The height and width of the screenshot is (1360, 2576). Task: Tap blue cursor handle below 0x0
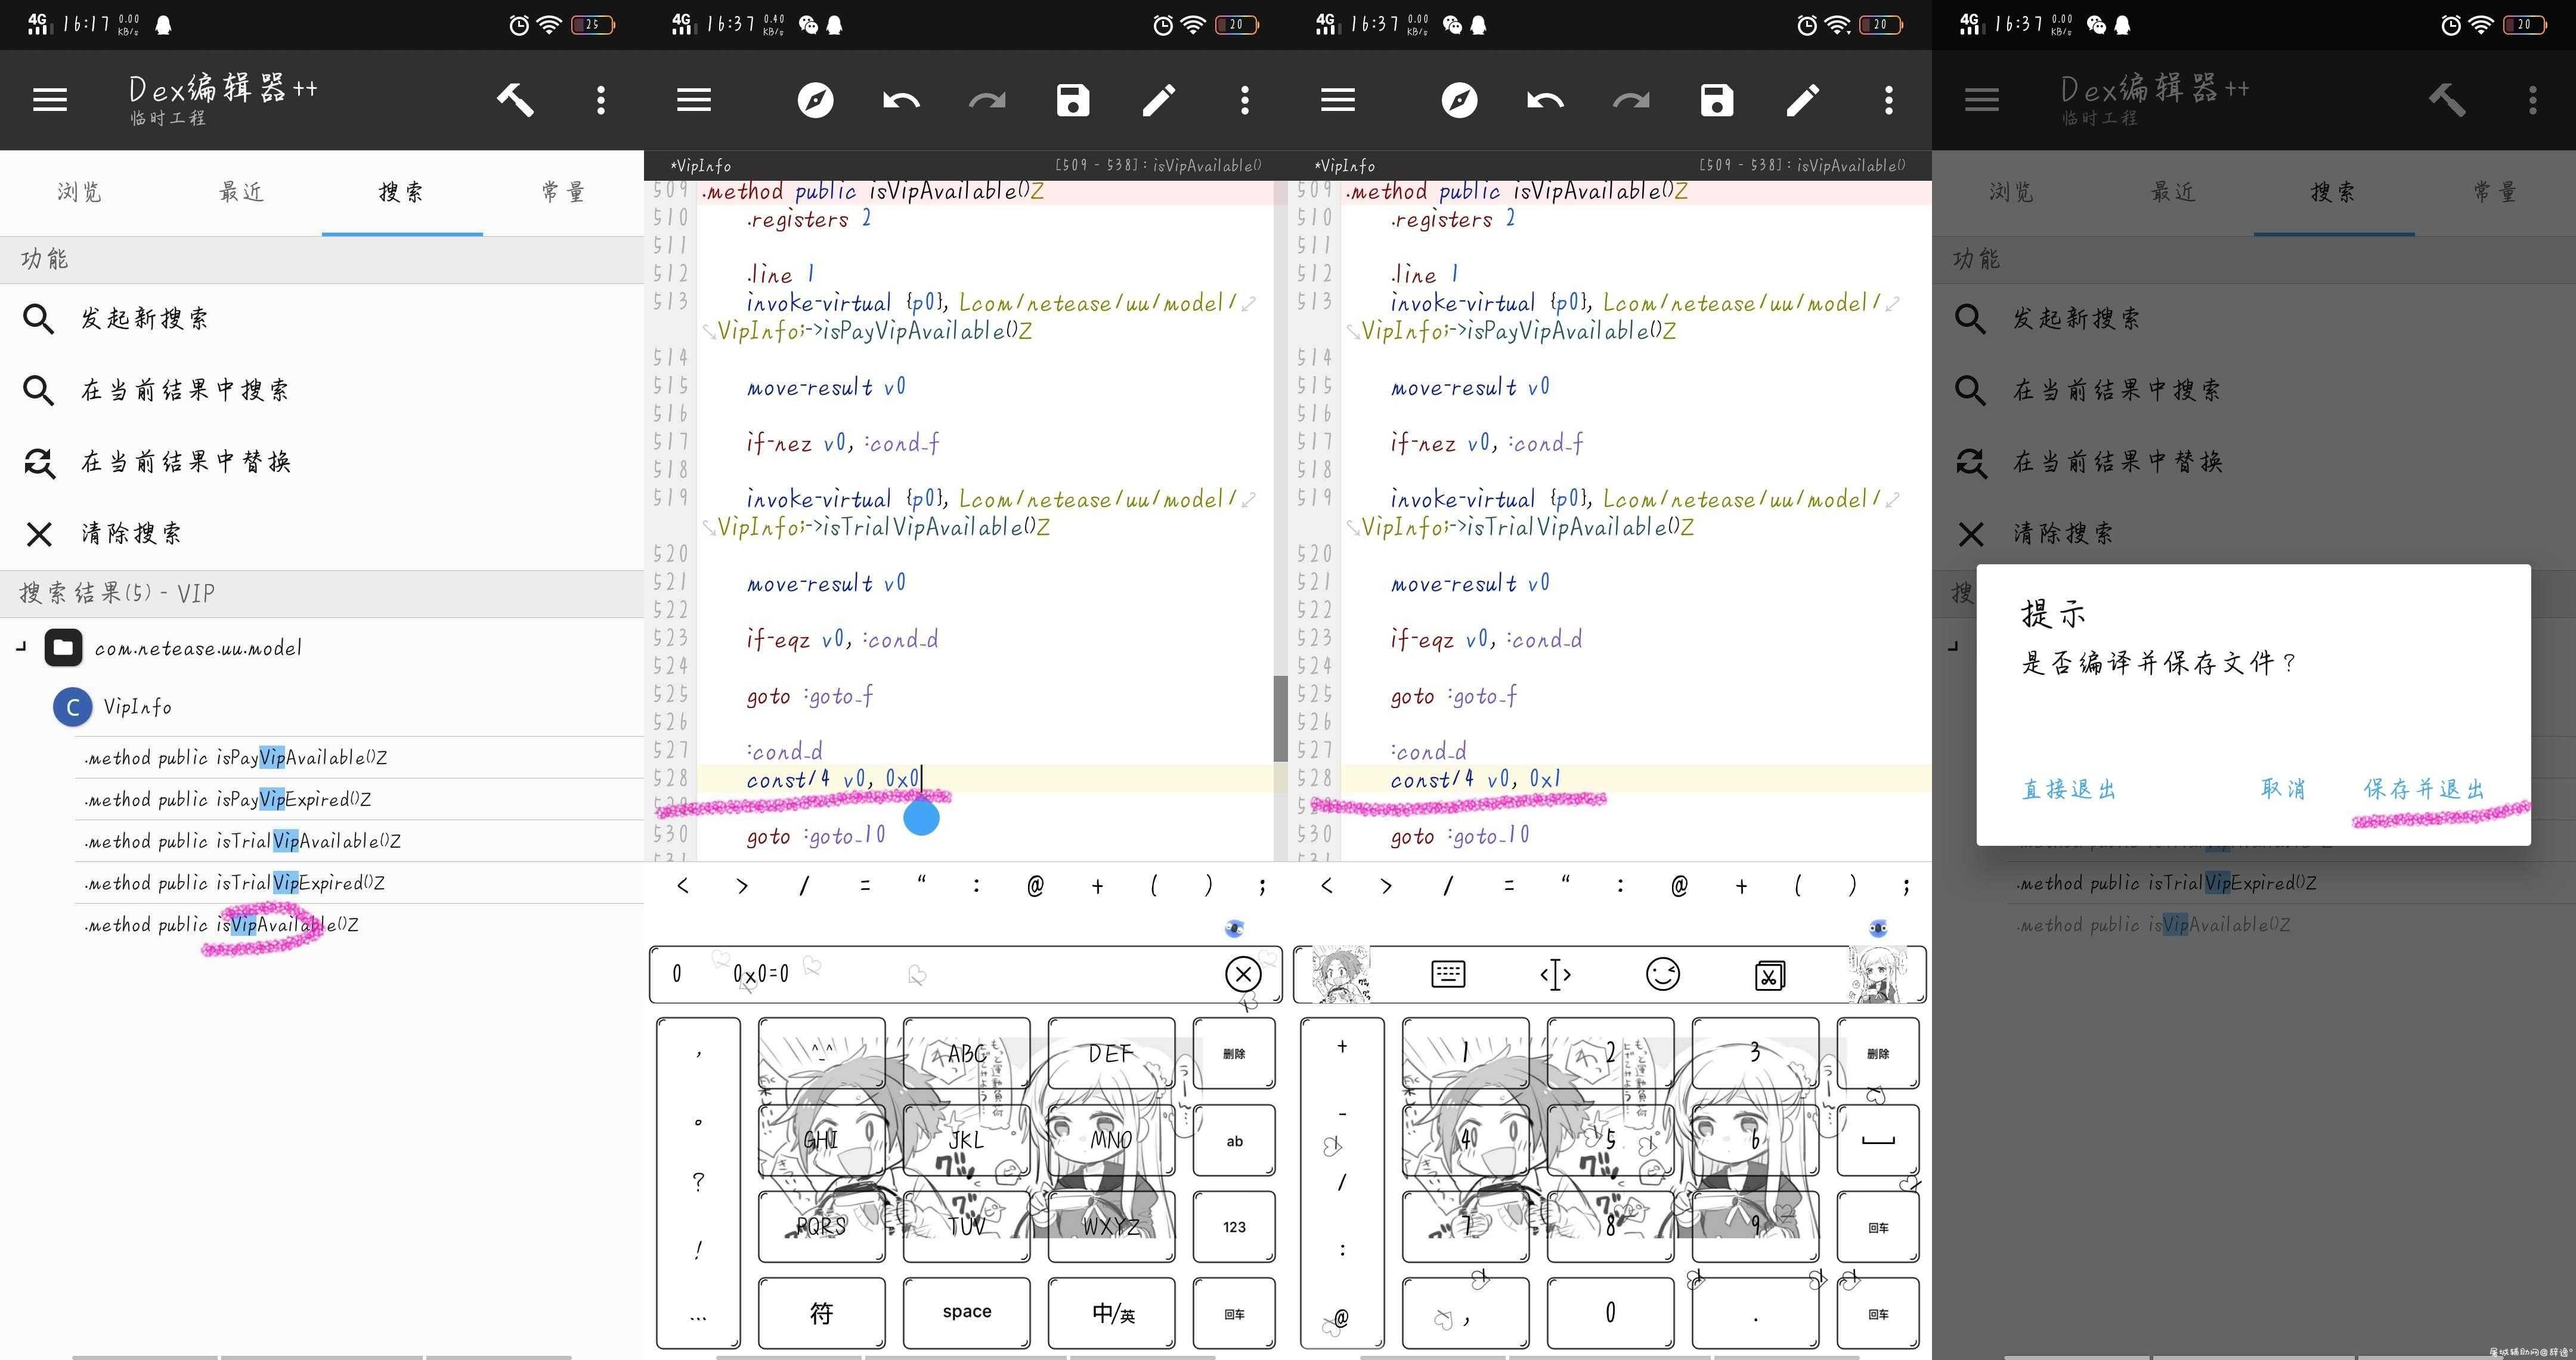pyautogui.click(x=921, y=817)
